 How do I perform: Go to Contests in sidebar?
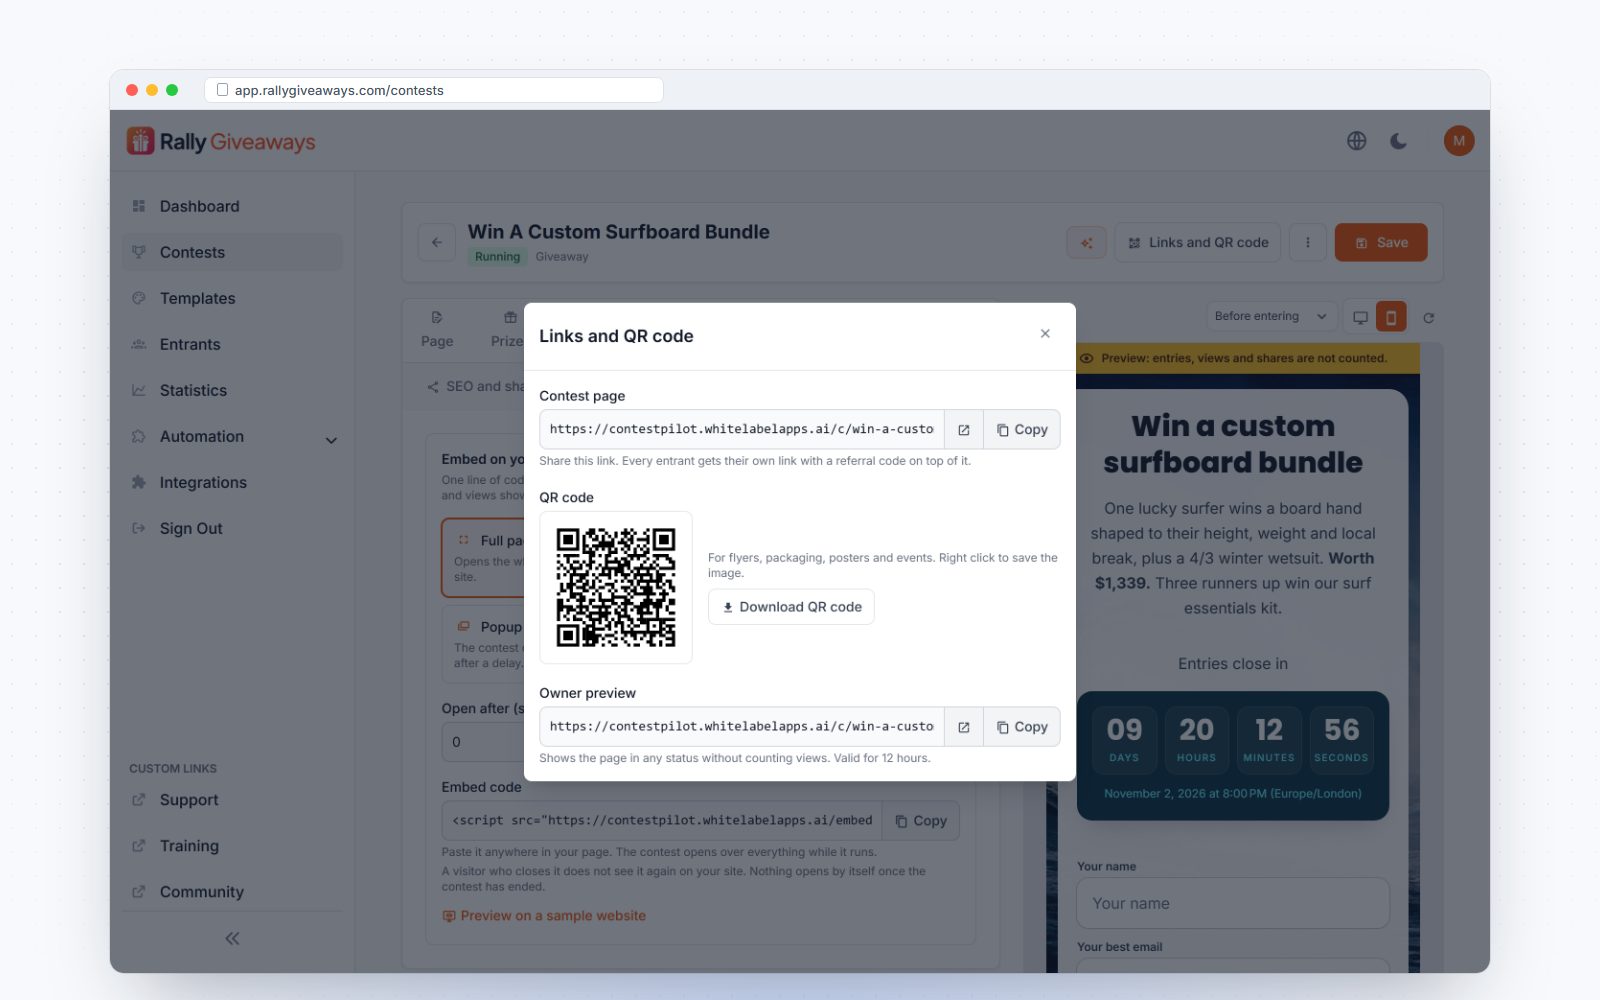[x=232, y=252]
